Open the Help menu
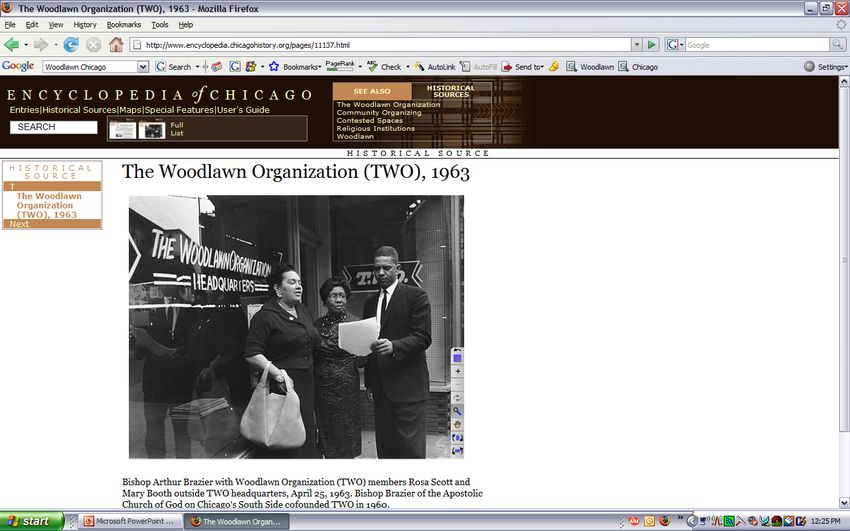This screenshot has width=850, height=531. click(186, 24)
